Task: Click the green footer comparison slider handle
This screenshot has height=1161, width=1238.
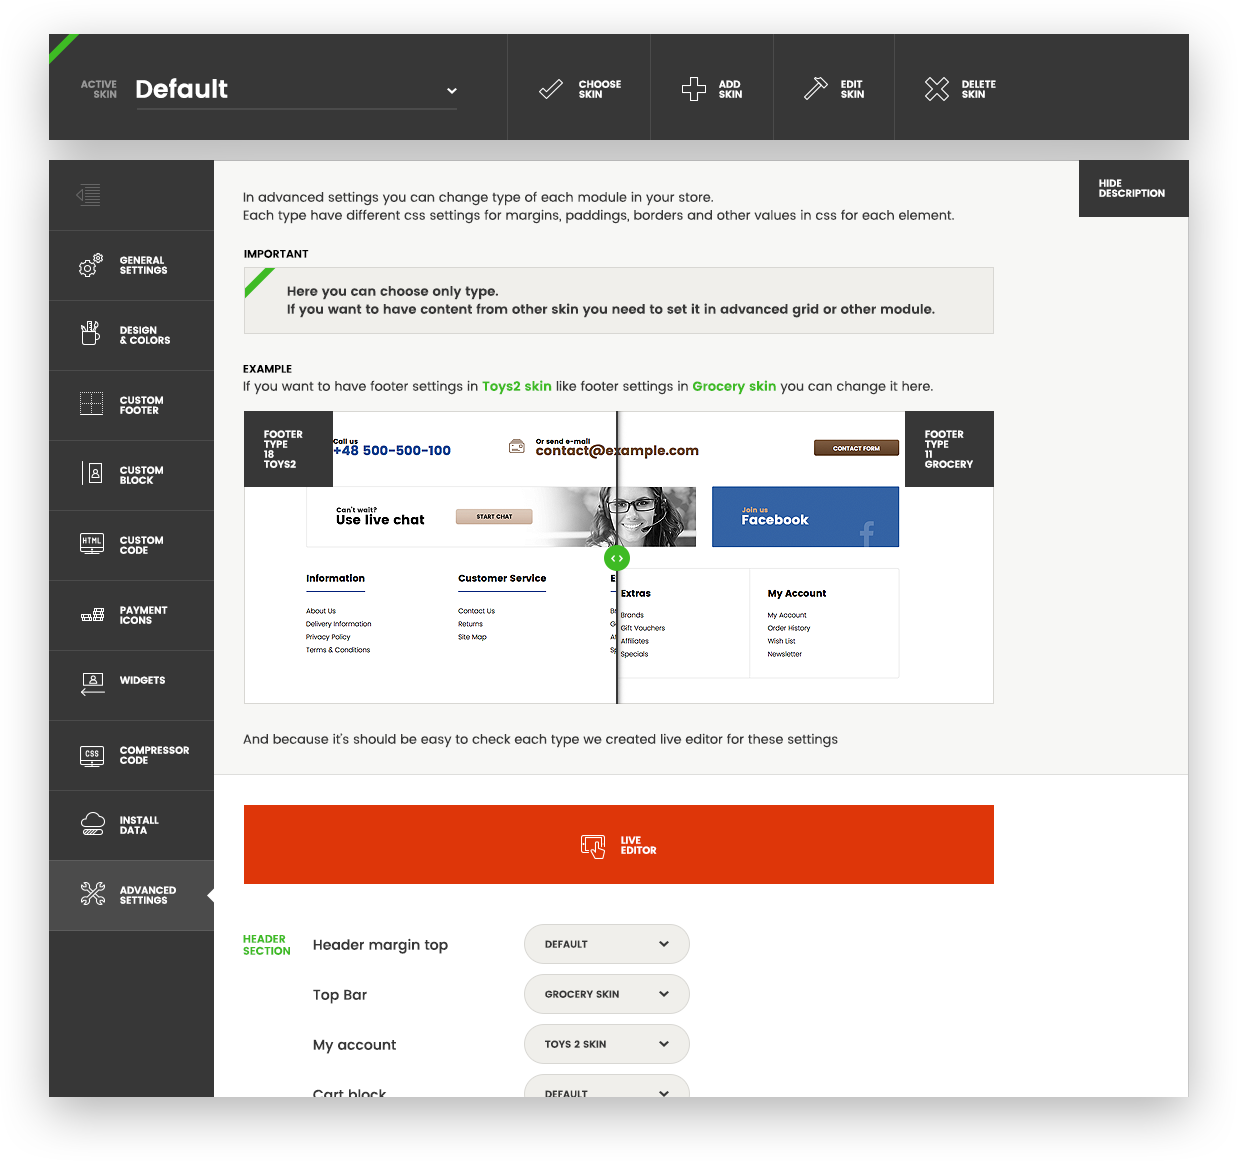Action: pyautogui.click(x=617, y=558)
